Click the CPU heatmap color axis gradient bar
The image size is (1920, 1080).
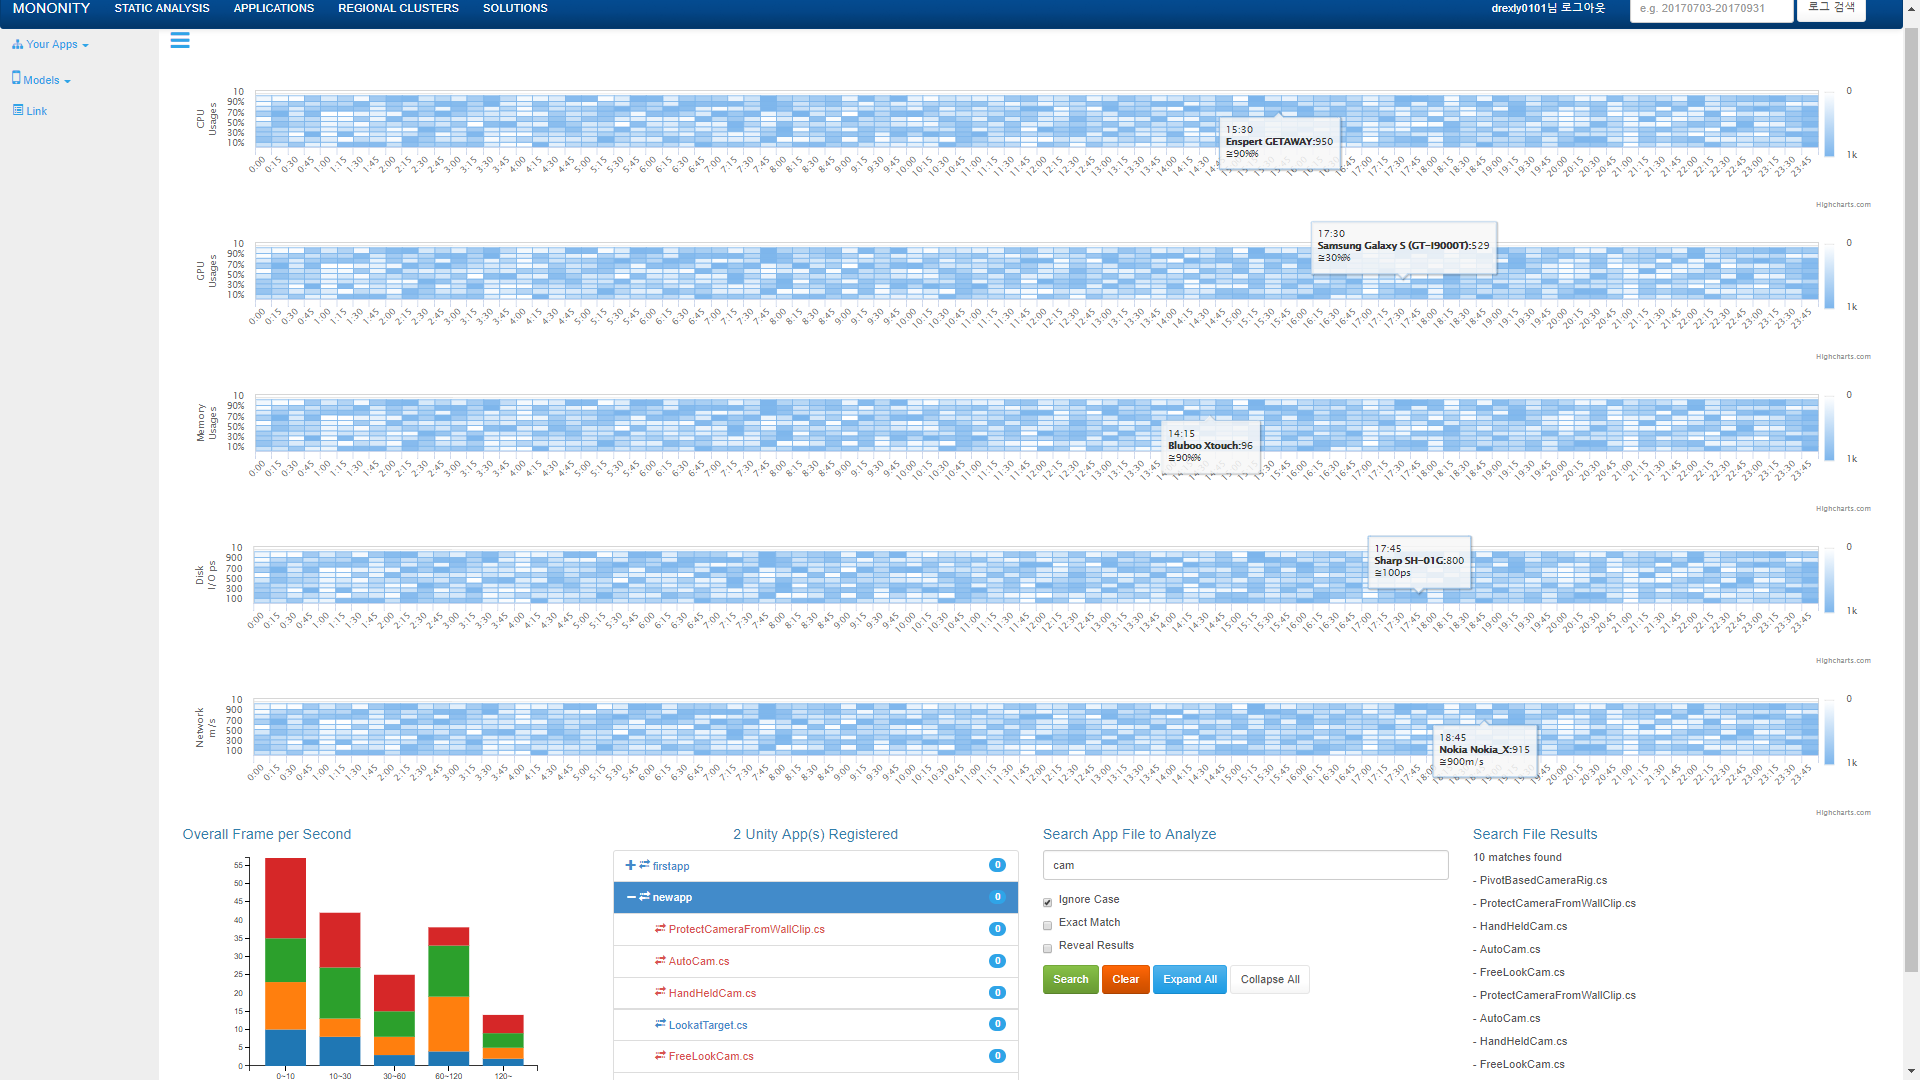(1829, 124)
